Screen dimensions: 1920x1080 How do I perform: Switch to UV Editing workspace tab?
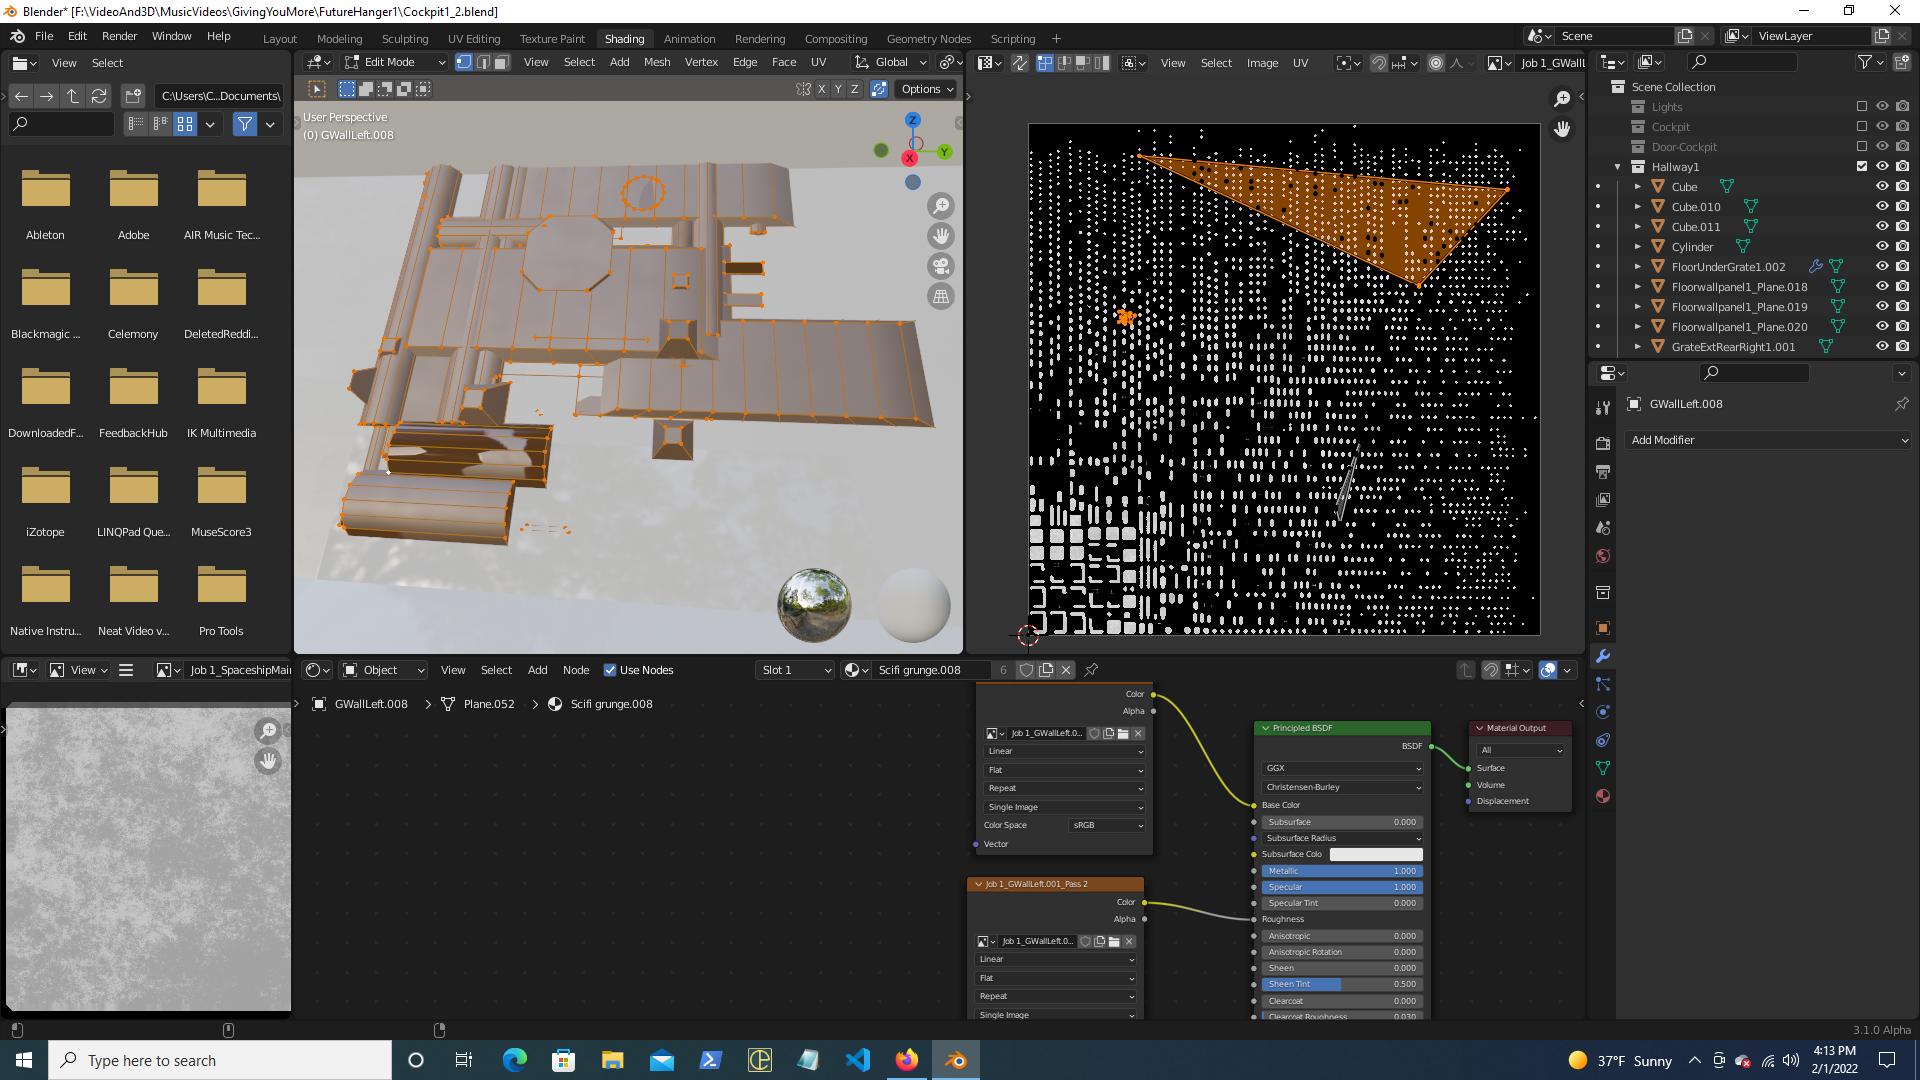pyautogui.click(x=473, y=39)
